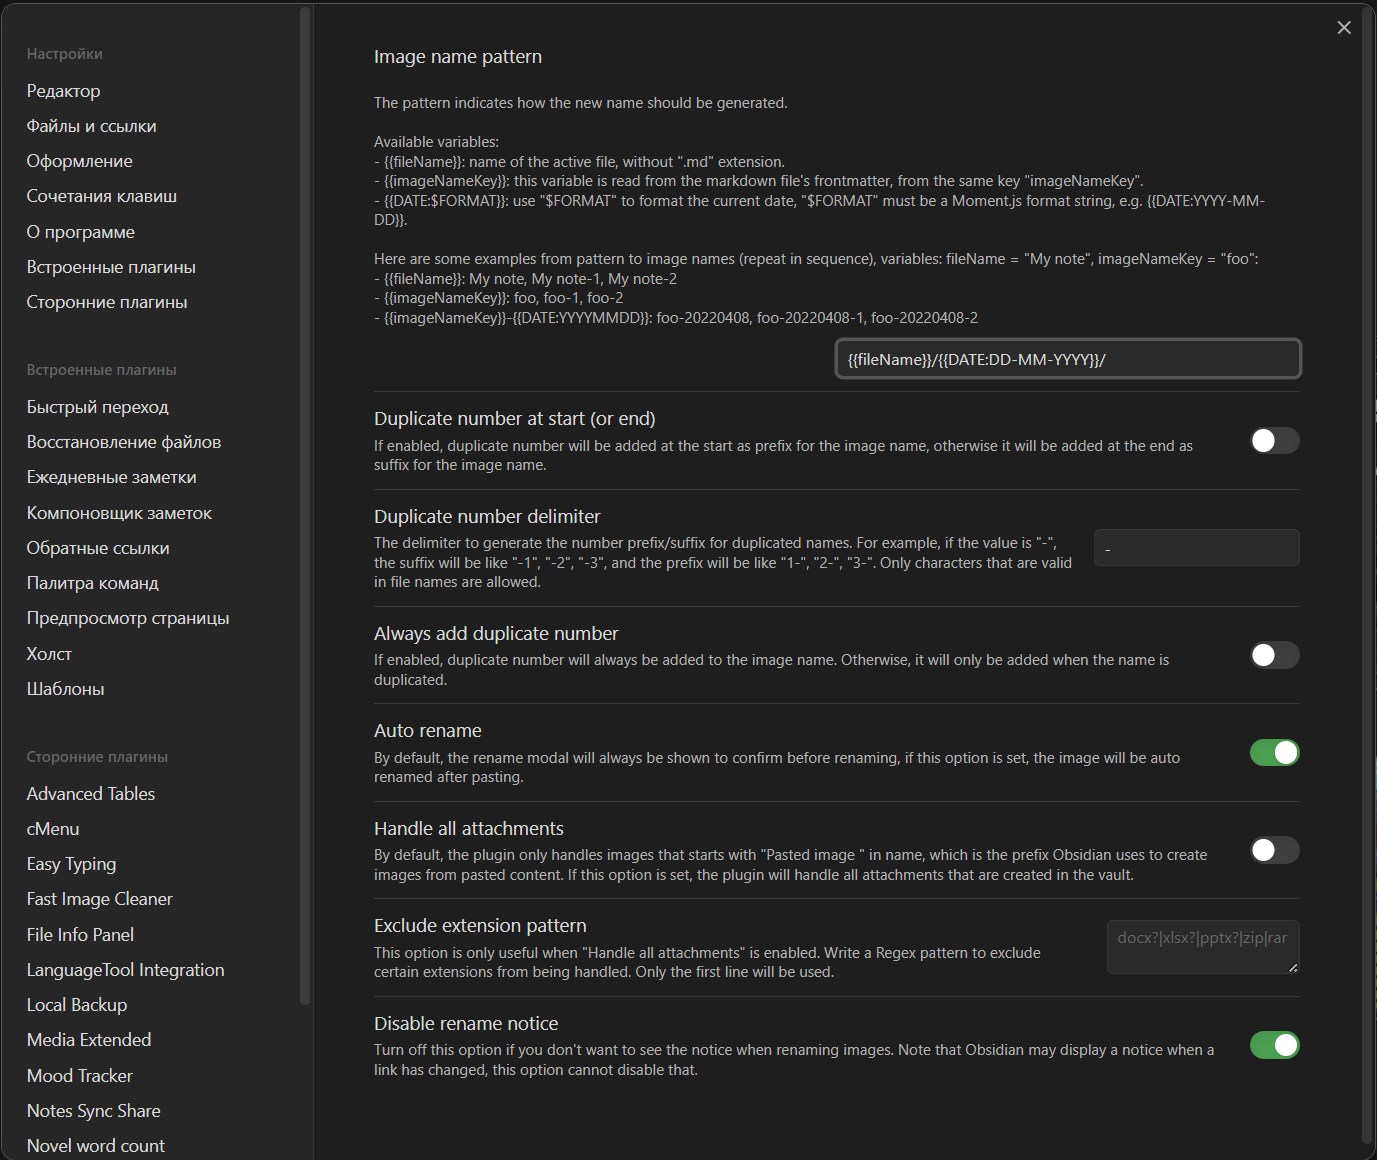This screenshot has height=1160, width=1377.
Task: Turn off Disable rename notice toggle
Action: 1275,1045
